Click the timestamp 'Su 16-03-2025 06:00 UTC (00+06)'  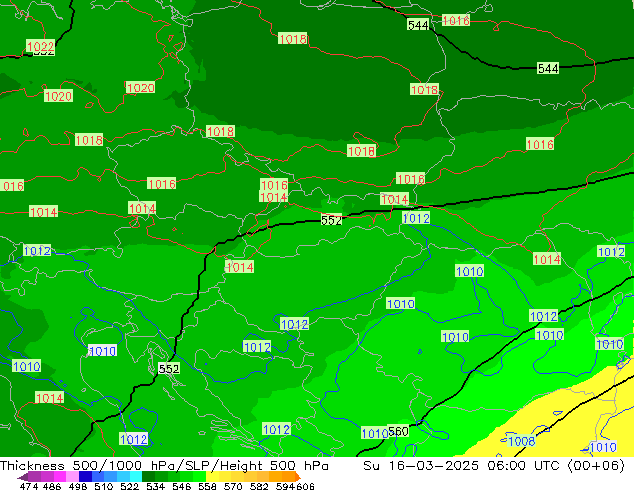(x=494, y=465)
